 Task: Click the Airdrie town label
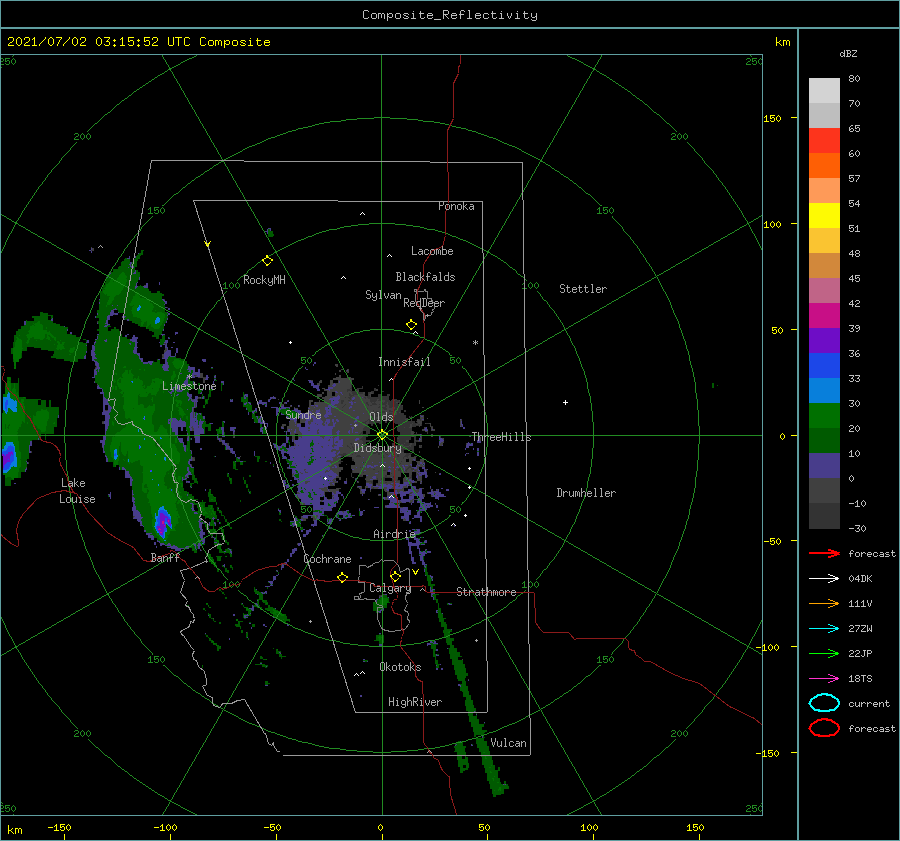[394, 534]
